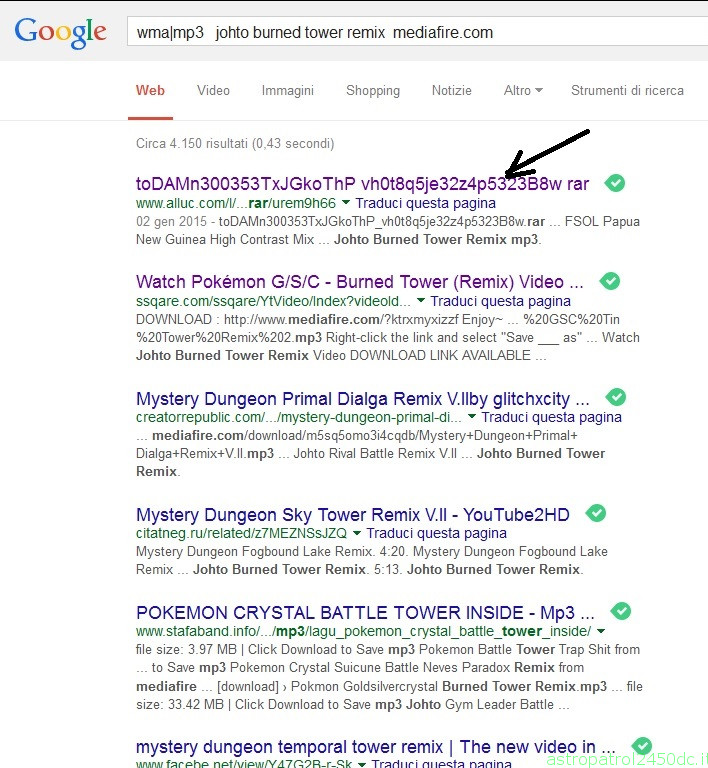Click Traduci questa pagina for facebe.net result
This screenshot has width=708, height=768.
tap(442, 763)
